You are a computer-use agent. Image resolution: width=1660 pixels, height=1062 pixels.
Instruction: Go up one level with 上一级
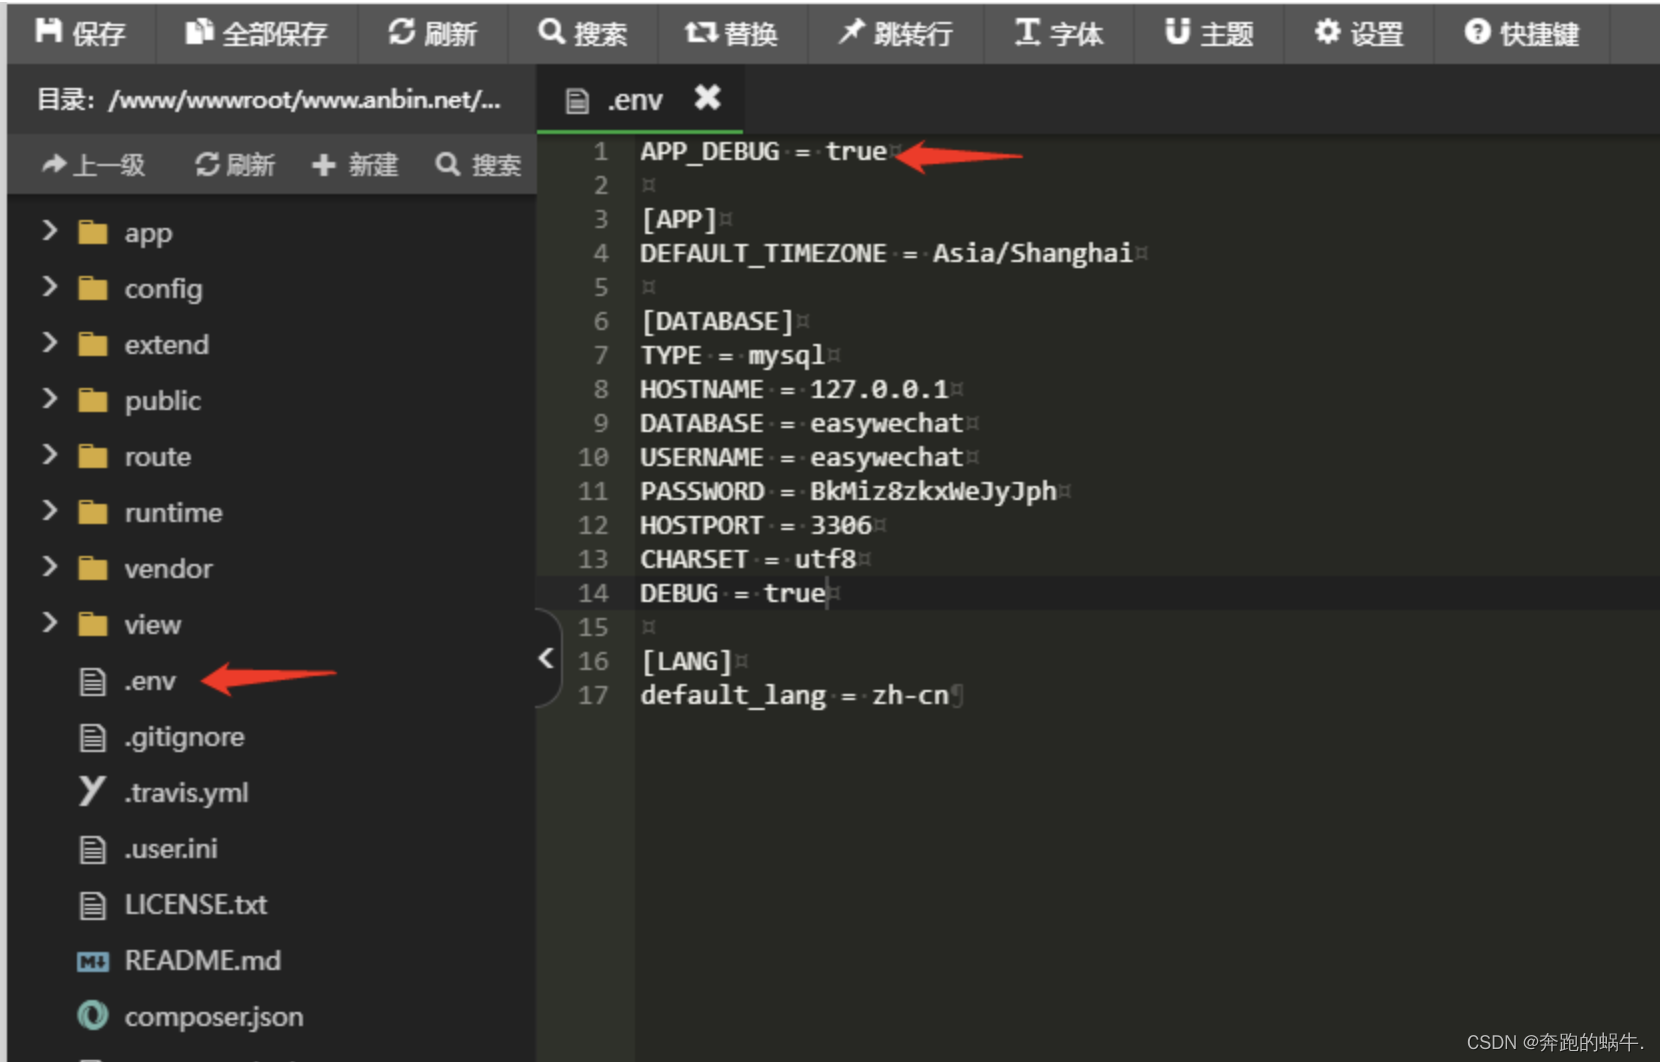pos(94,165)
